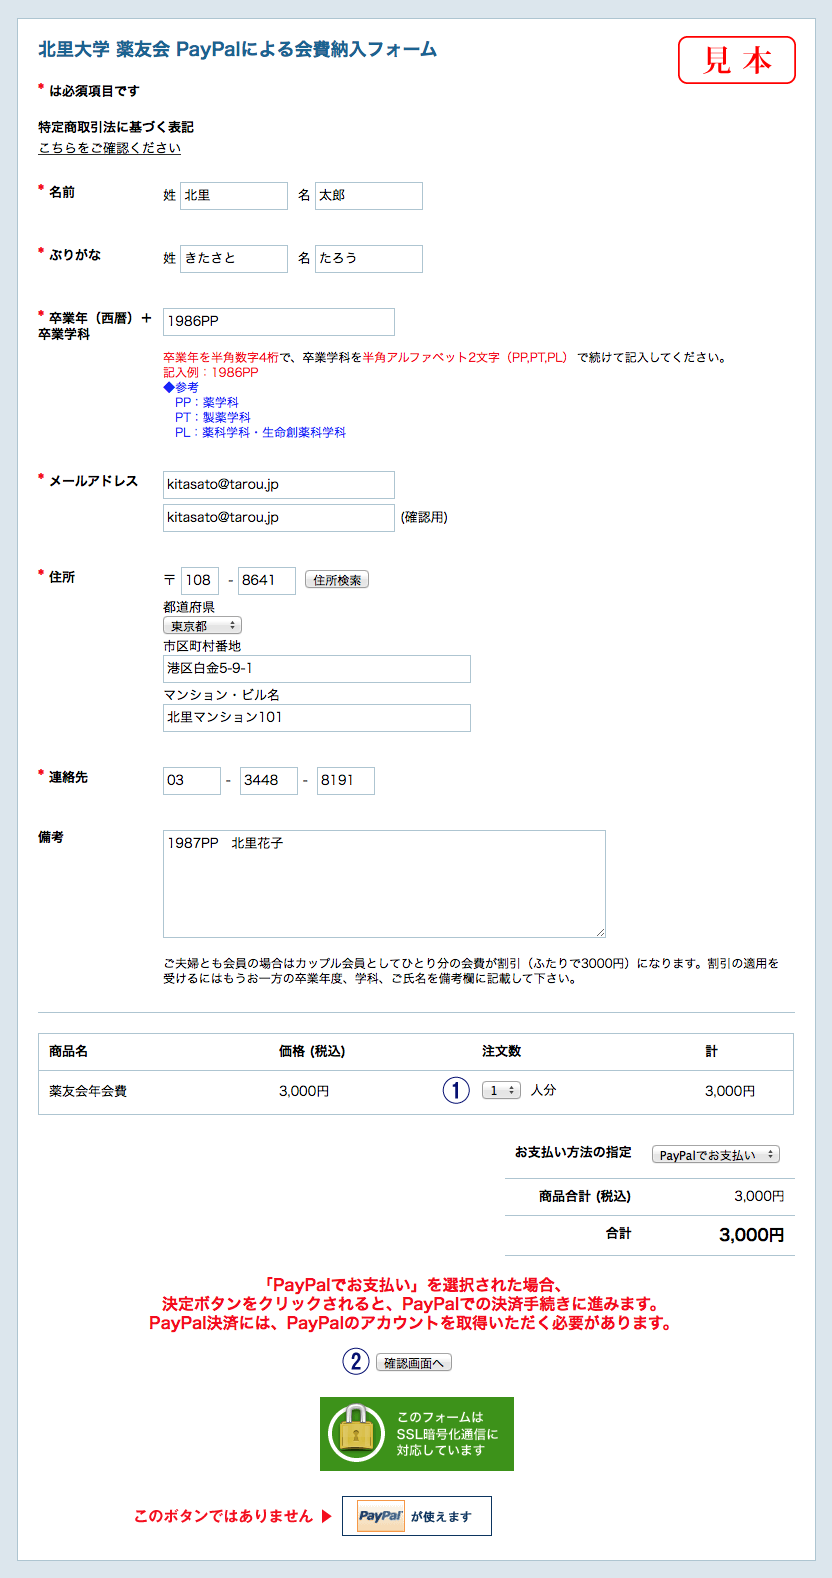Screen dimensions: 832x1578
Task: Select the graduation year field 1986PP
Action: [279, 322]
